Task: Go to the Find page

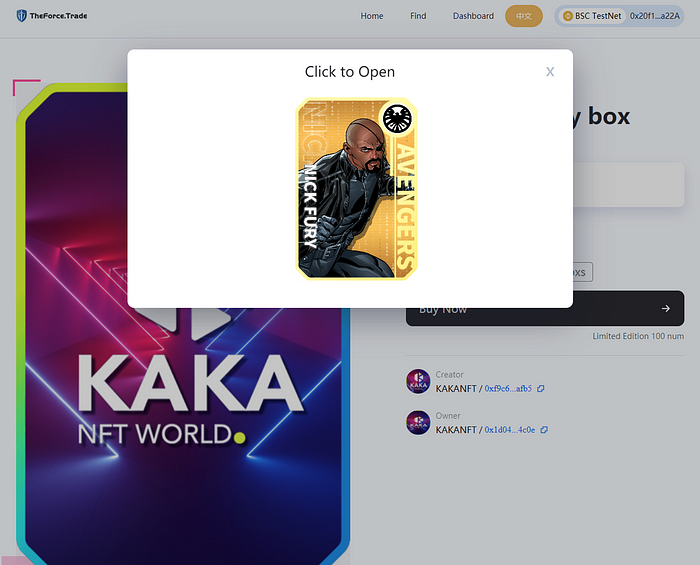Action: click(x=418, y=16)
